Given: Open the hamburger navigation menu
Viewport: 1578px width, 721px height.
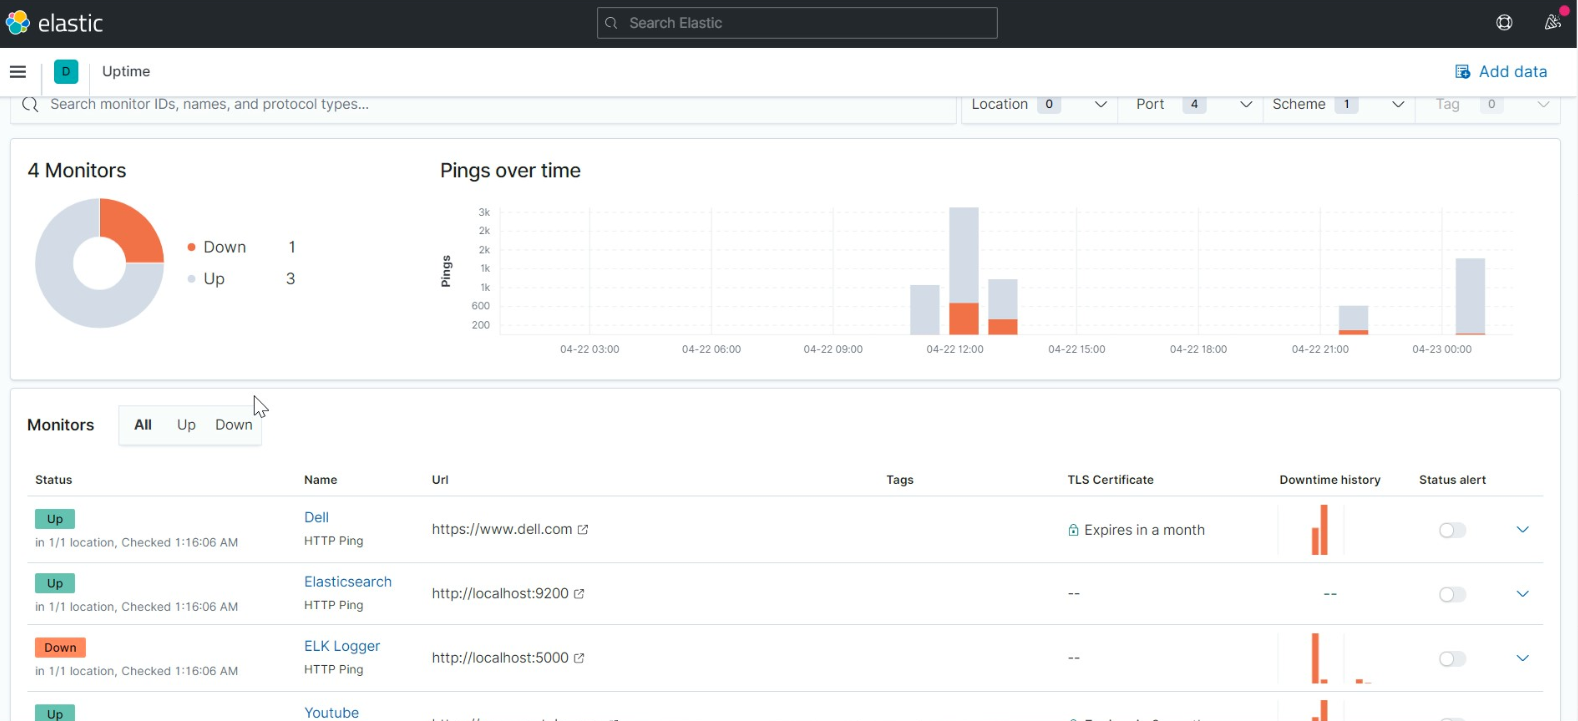Looking at the screenshot, I should pyautogui.click(x=18, y=72).
